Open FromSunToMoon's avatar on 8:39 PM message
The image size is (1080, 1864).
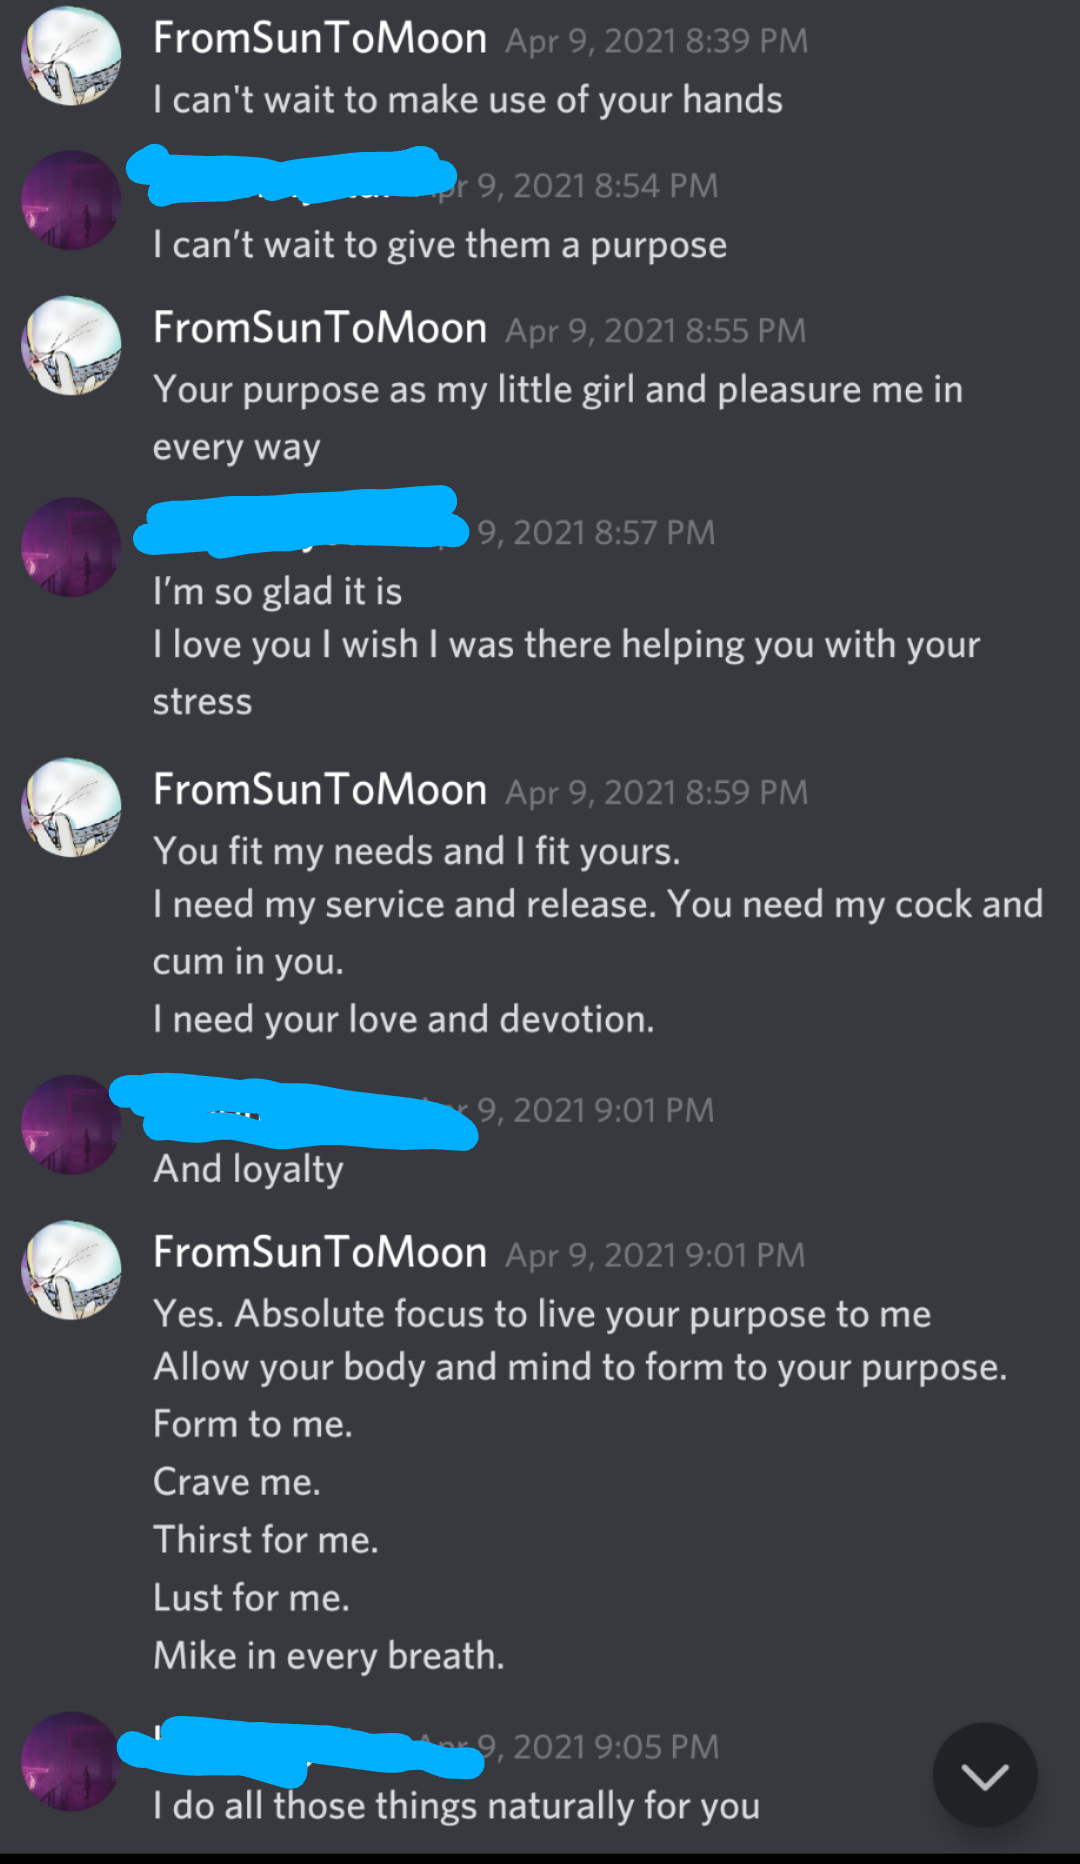pos(71,56)
